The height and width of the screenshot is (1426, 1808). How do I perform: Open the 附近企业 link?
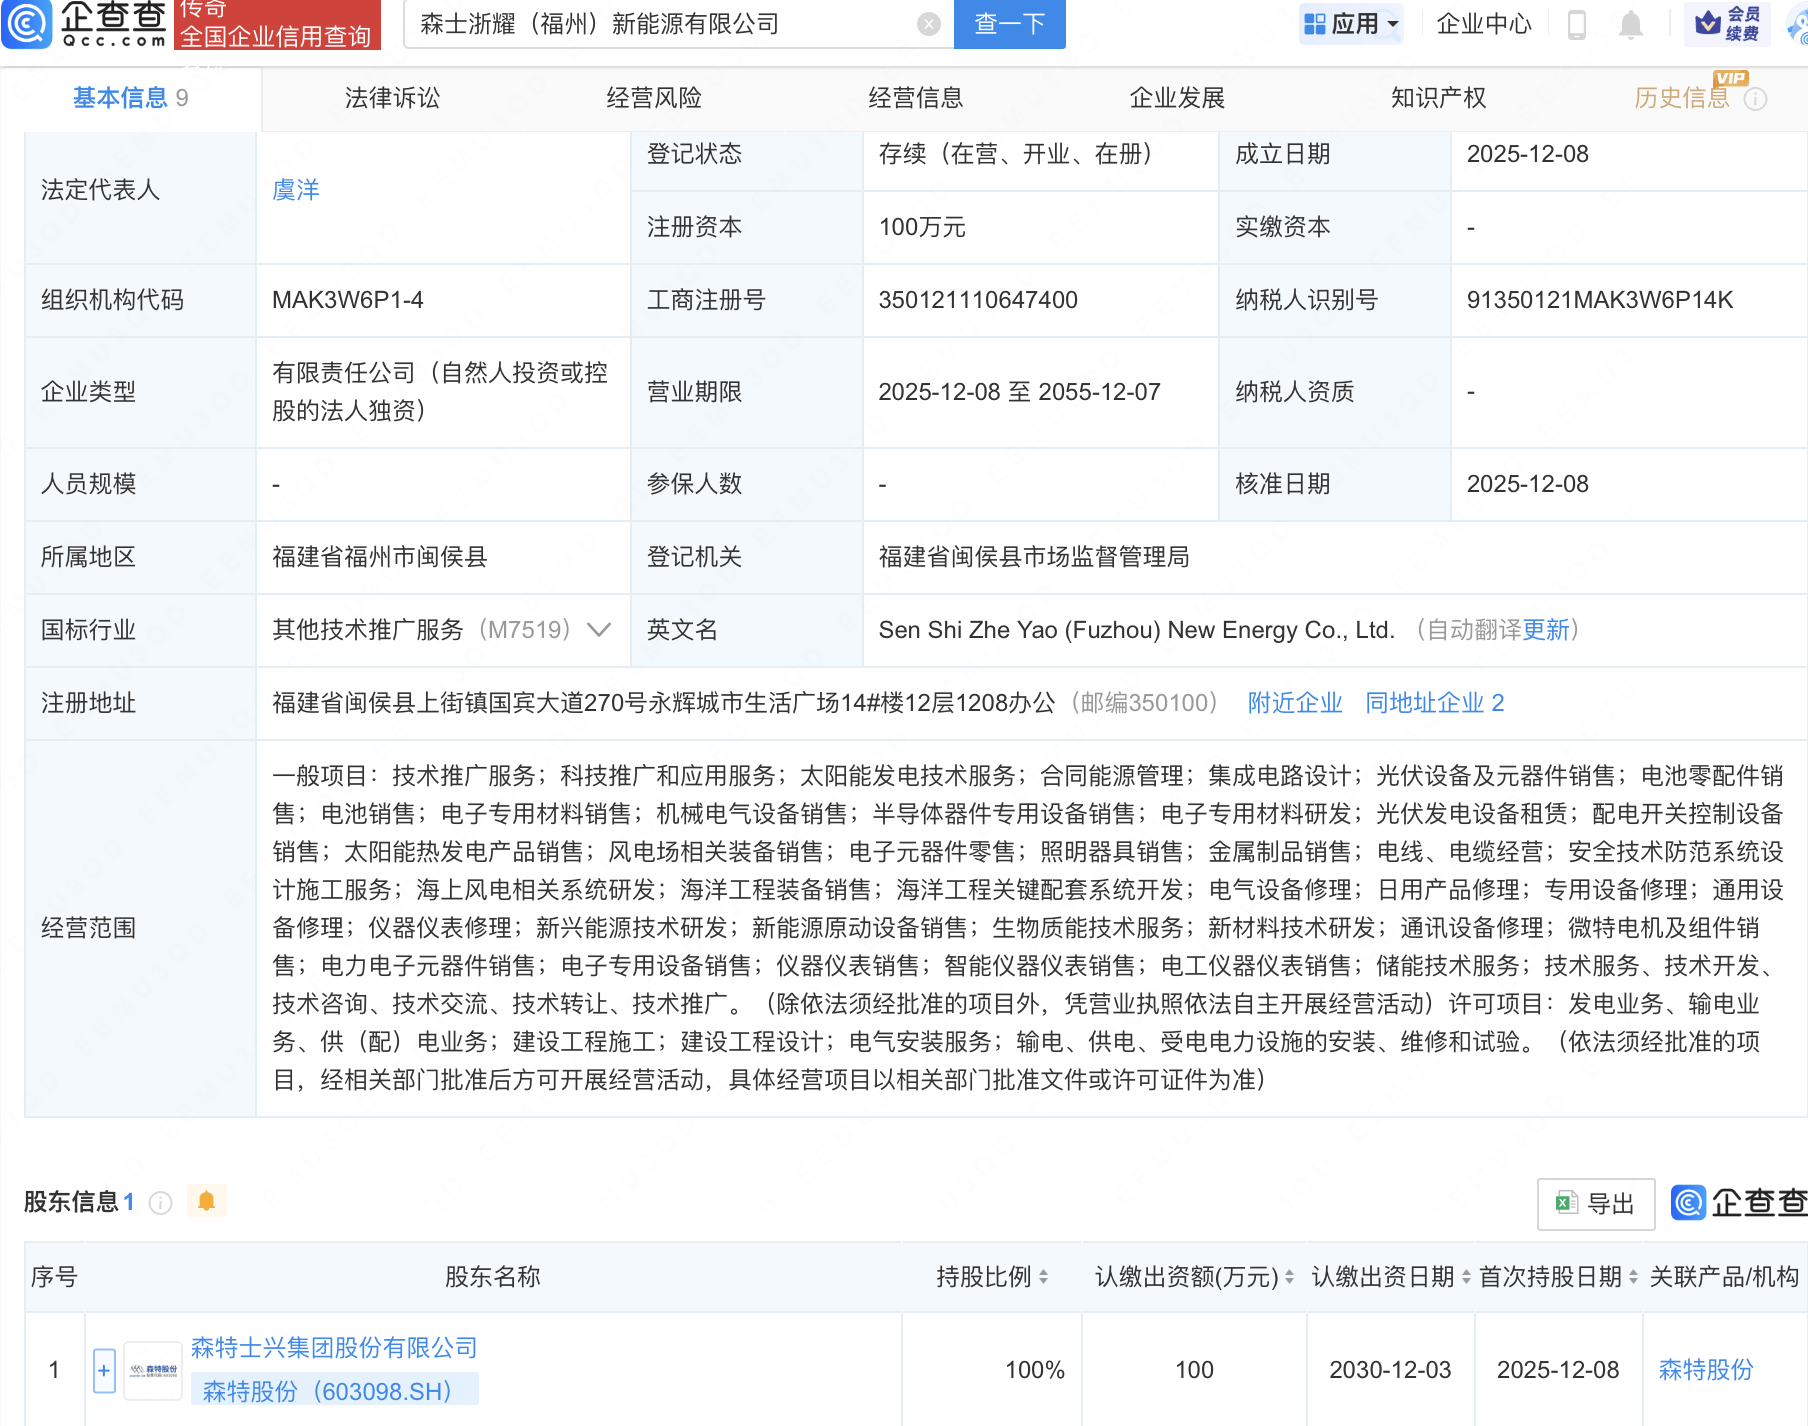click(x=1294, y=703)
